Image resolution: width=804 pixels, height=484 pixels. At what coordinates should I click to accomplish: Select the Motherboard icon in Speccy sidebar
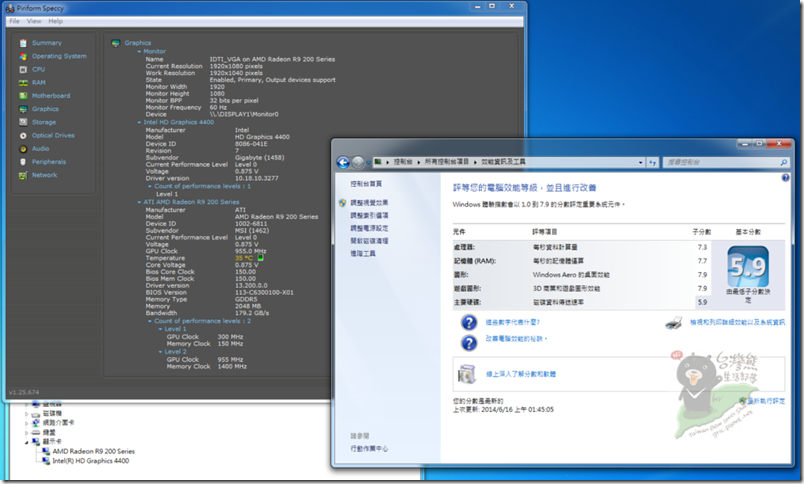[23, 96]
